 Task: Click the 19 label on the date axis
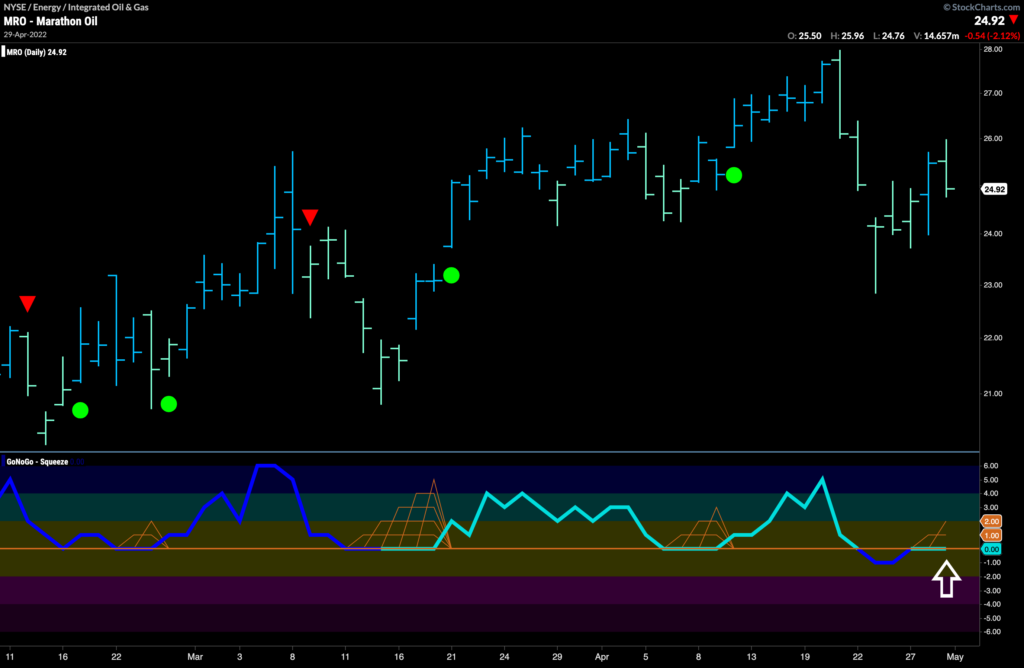805,657
